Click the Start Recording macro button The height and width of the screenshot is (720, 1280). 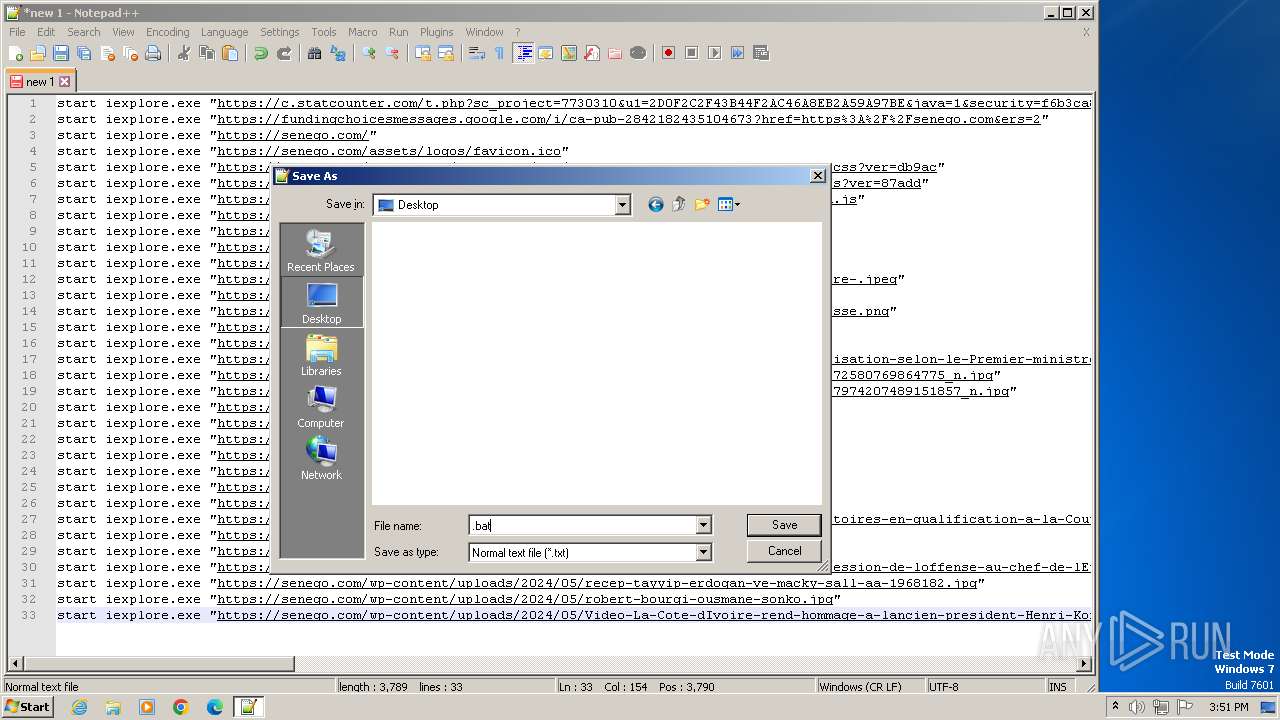[x=668, y=53]
